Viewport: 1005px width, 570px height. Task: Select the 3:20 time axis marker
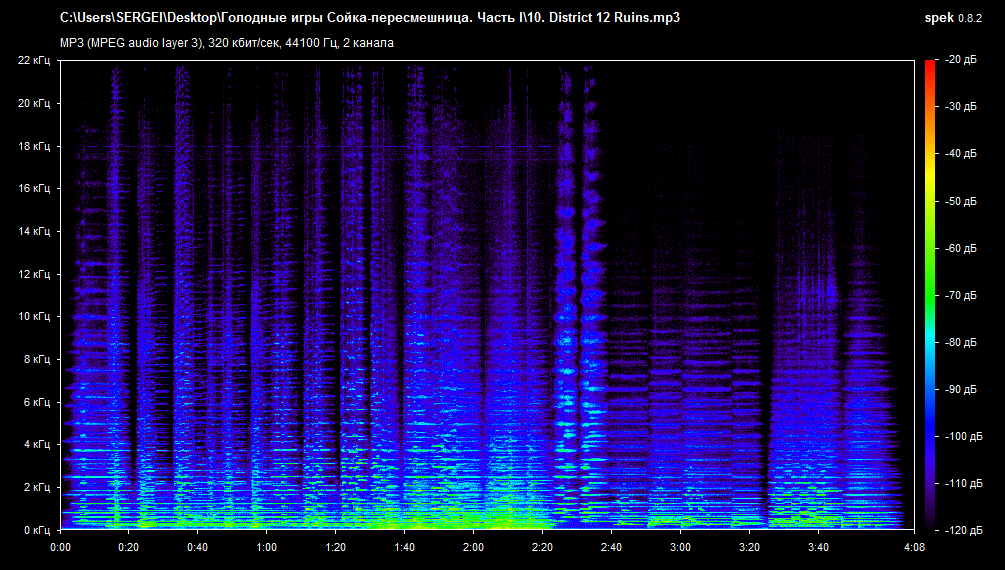749,548
